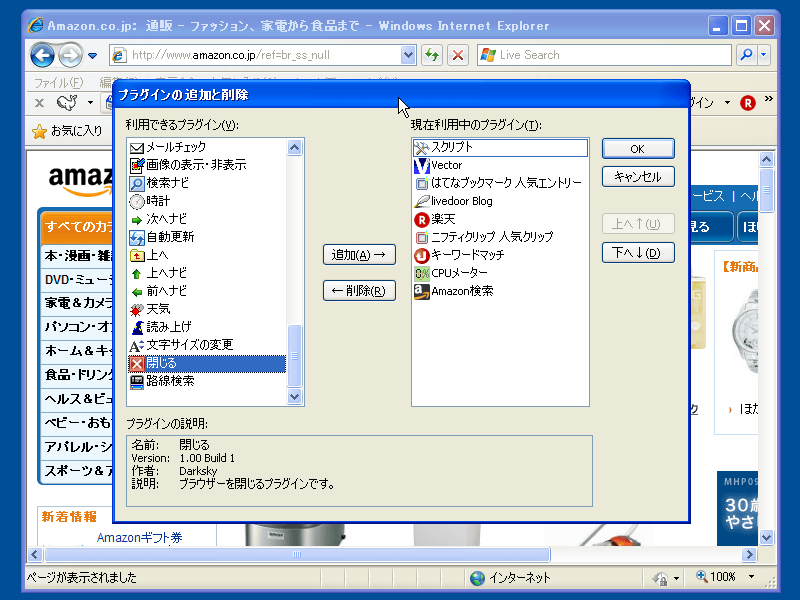The height and width of the screenshot is (600, 800).
Task: Click the 上へ folder icon
Action: coord(137,256)
